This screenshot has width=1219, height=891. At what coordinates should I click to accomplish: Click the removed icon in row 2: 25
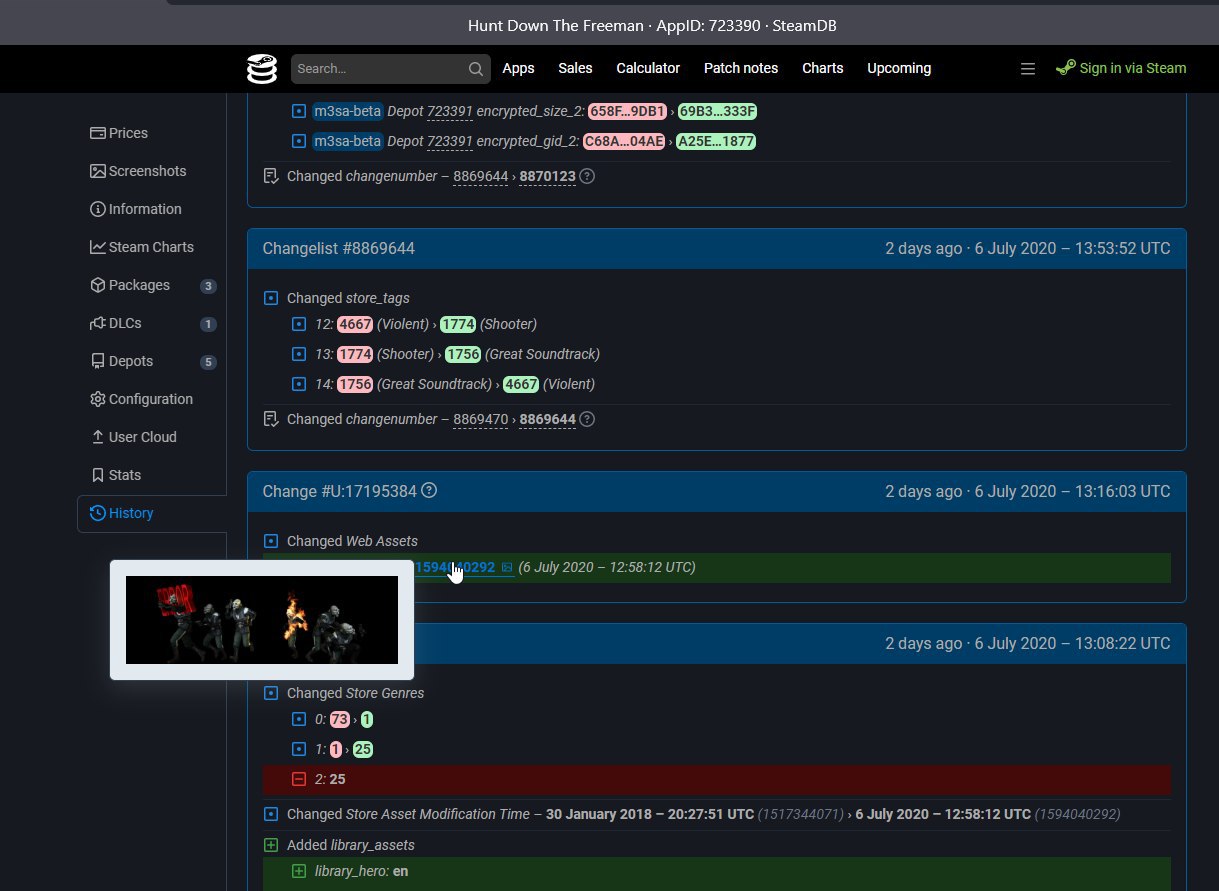click(299, 779)
